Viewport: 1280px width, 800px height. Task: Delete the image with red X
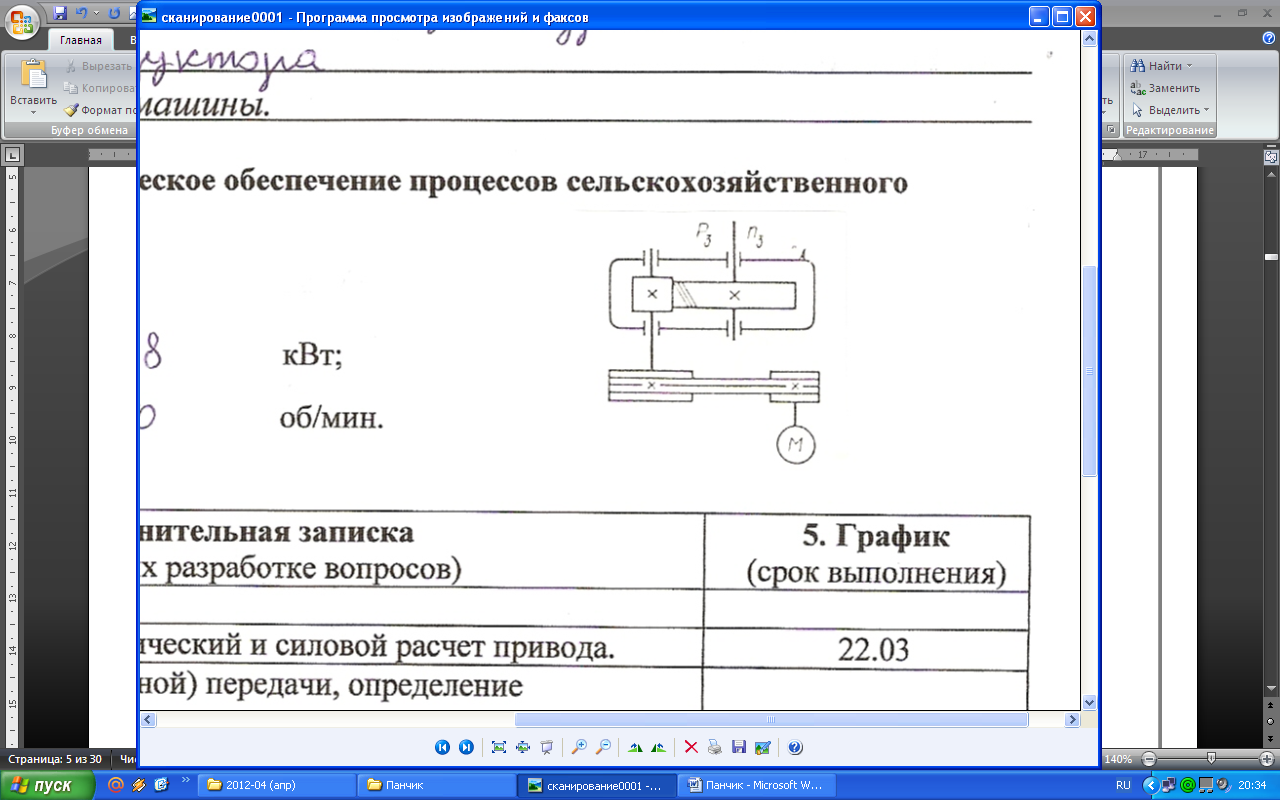click(691, 747)
